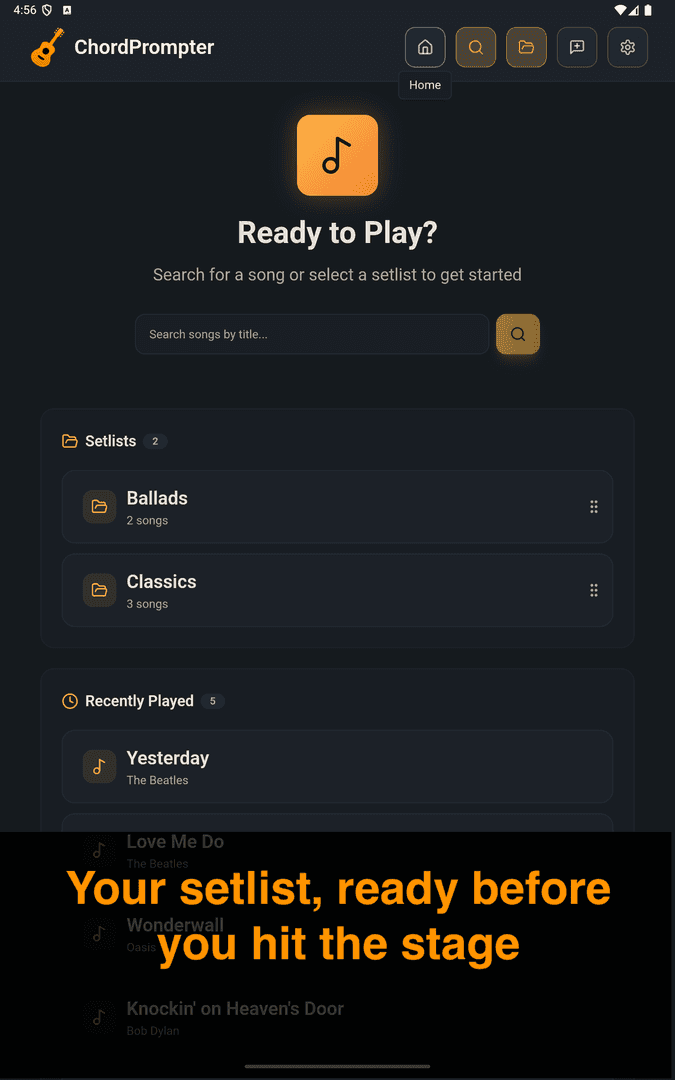Click the Yesterday music note icon
Viewport: 675px width, 1080px height.
click(x=100, y=767)
